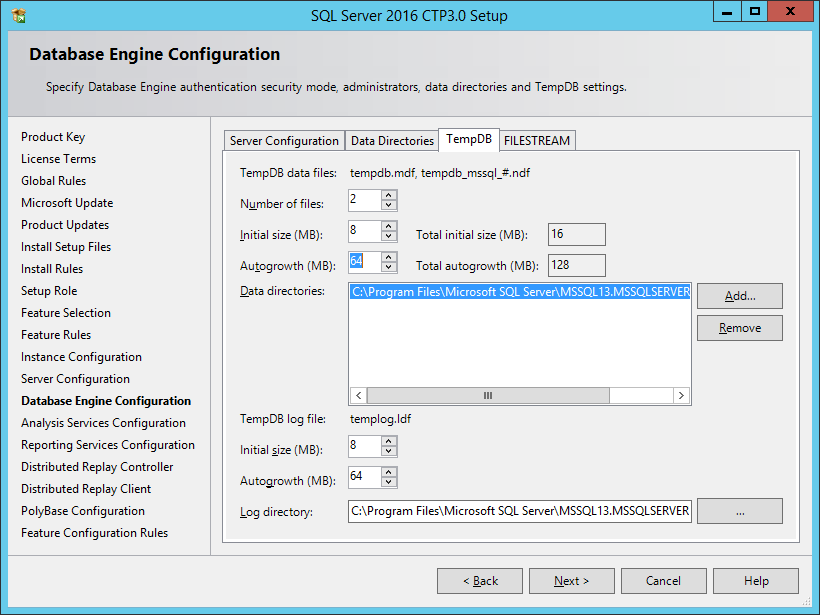The image size is (820, 615).
Task: Increase data files Initial size up arrow
Action: [x=389, y=226]
